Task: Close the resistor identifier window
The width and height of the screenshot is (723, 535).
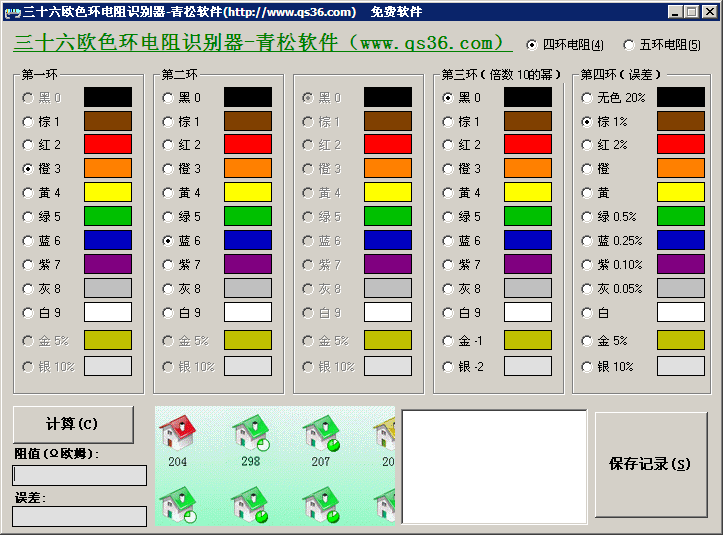Action: (709, 12)
